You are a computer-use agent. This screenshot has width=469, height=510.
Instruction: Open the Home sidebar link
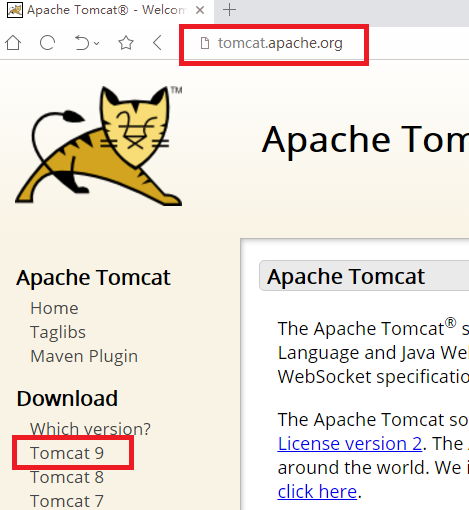pos(54,308)
